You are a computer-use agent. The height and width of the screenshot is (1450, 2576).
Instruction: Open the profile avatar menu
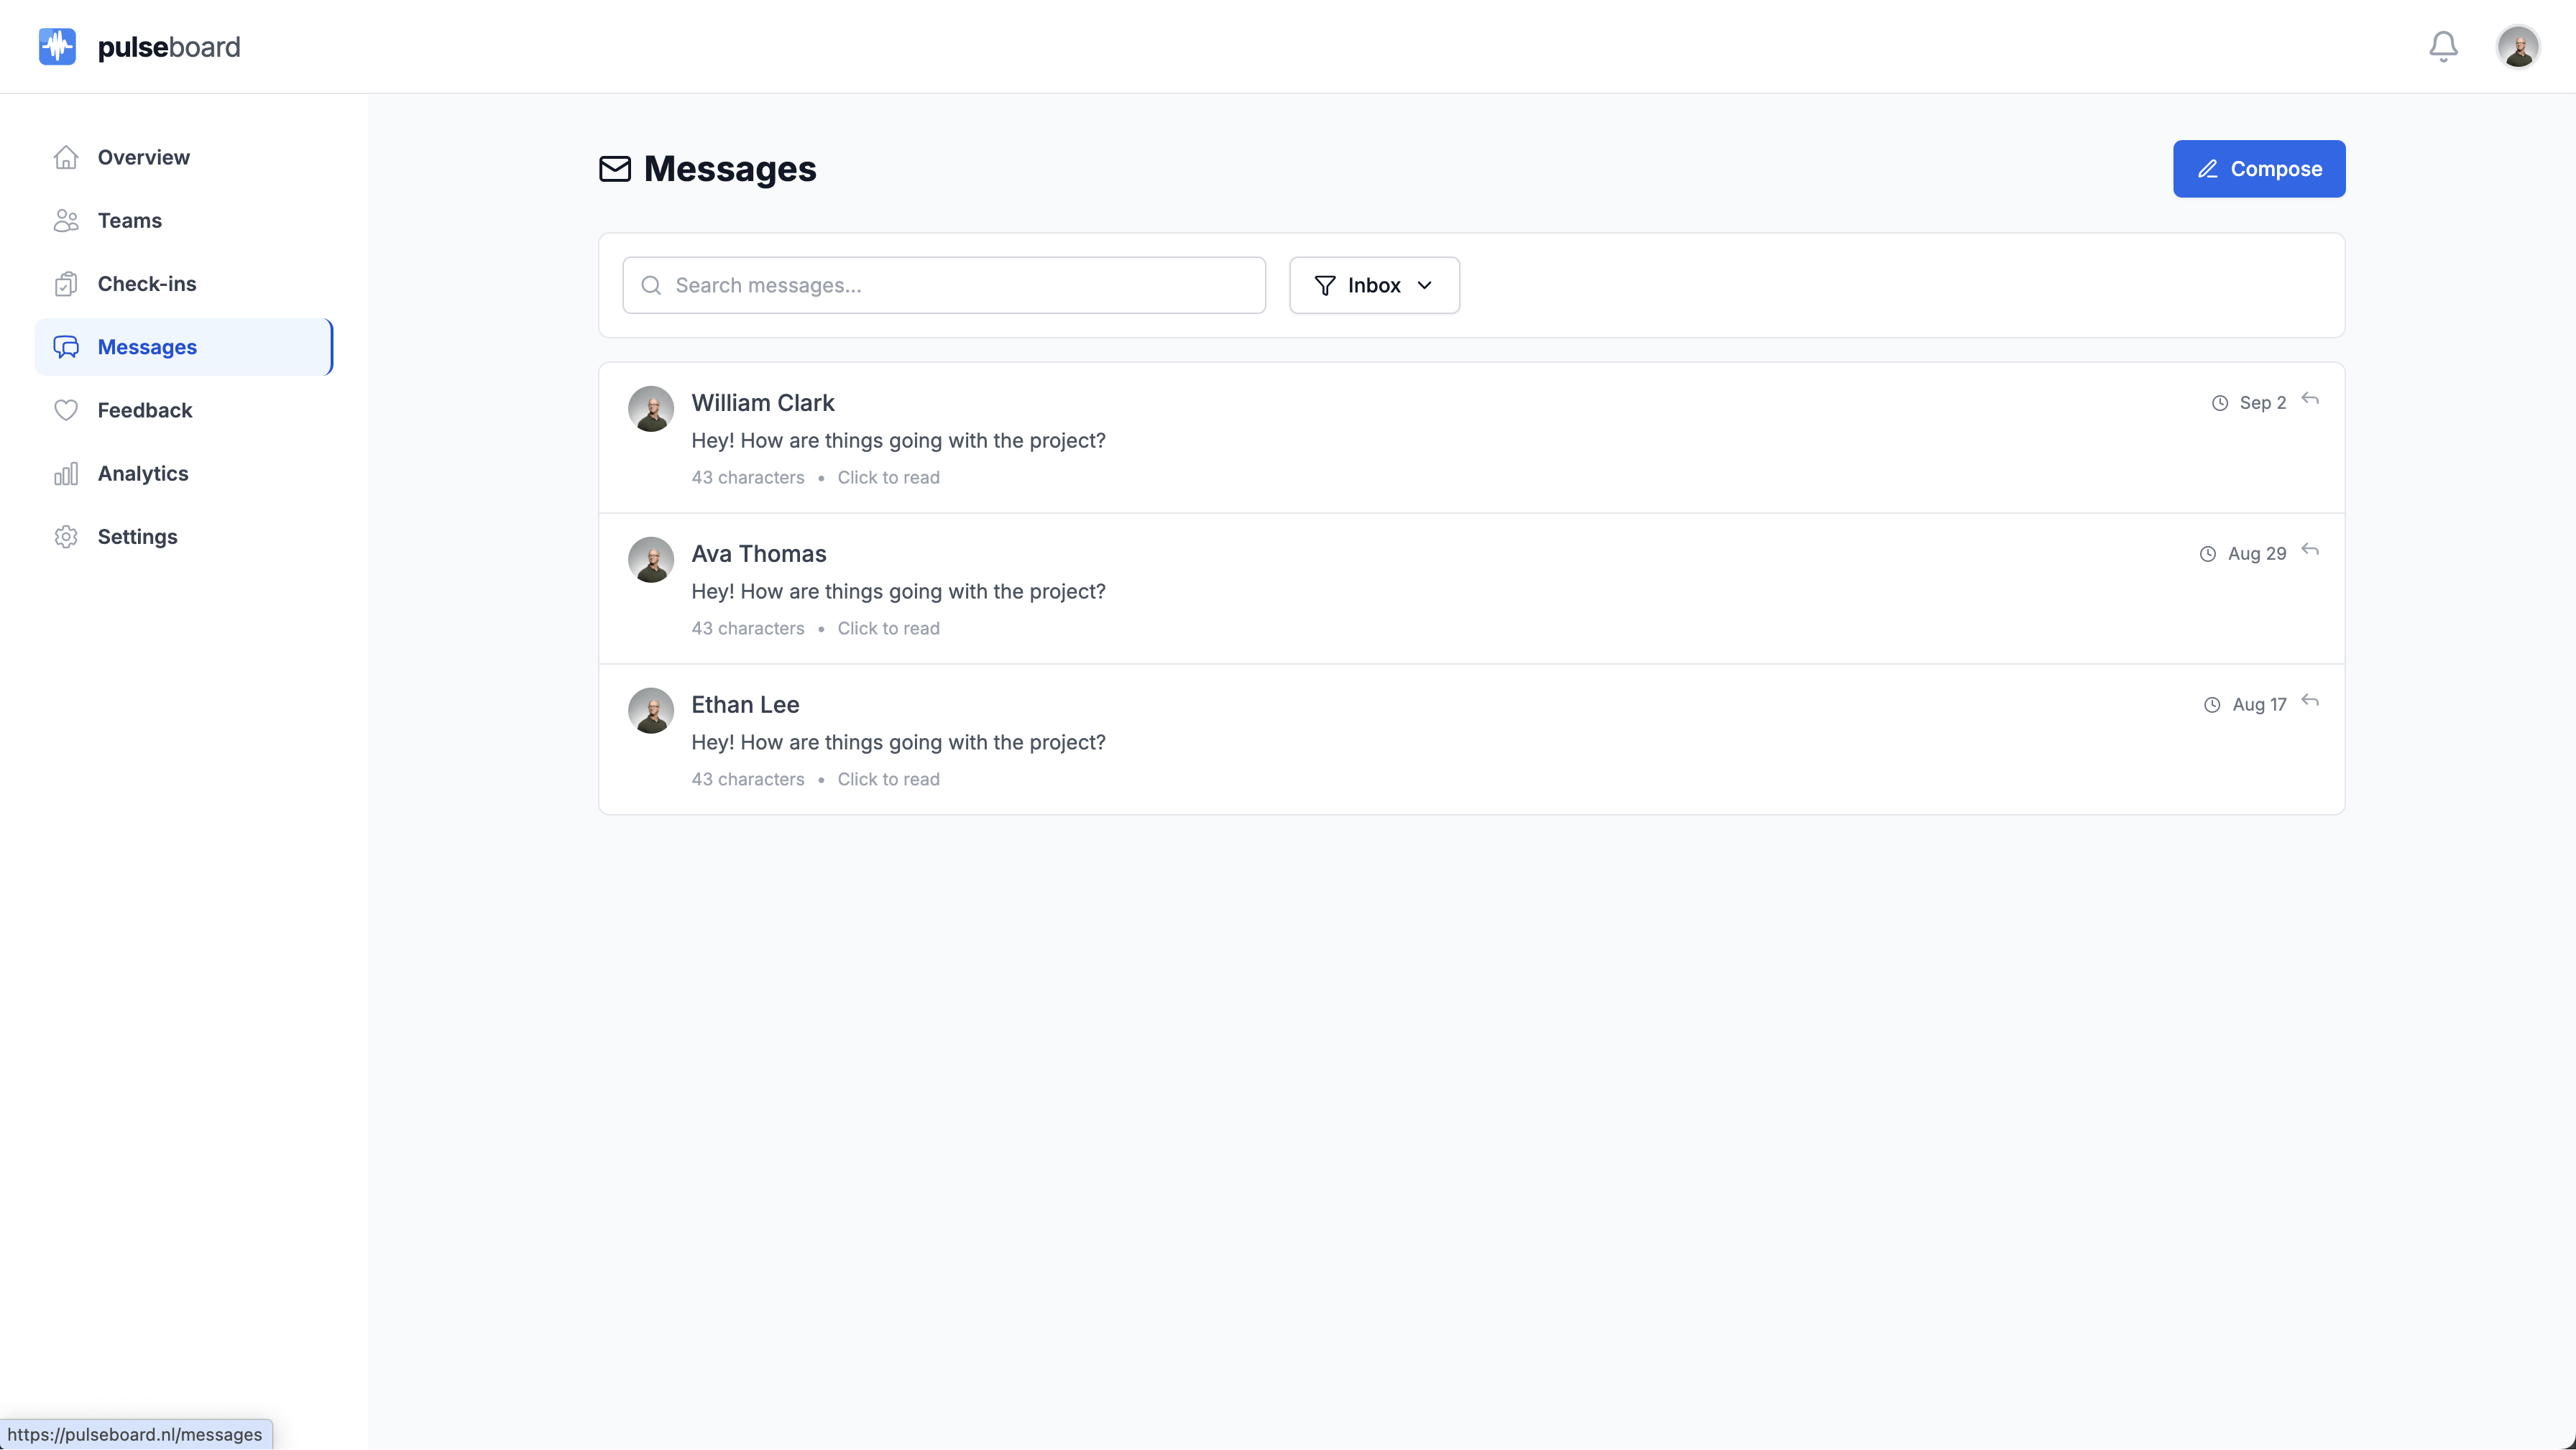pyautogui.click(x=2519, y=46)
